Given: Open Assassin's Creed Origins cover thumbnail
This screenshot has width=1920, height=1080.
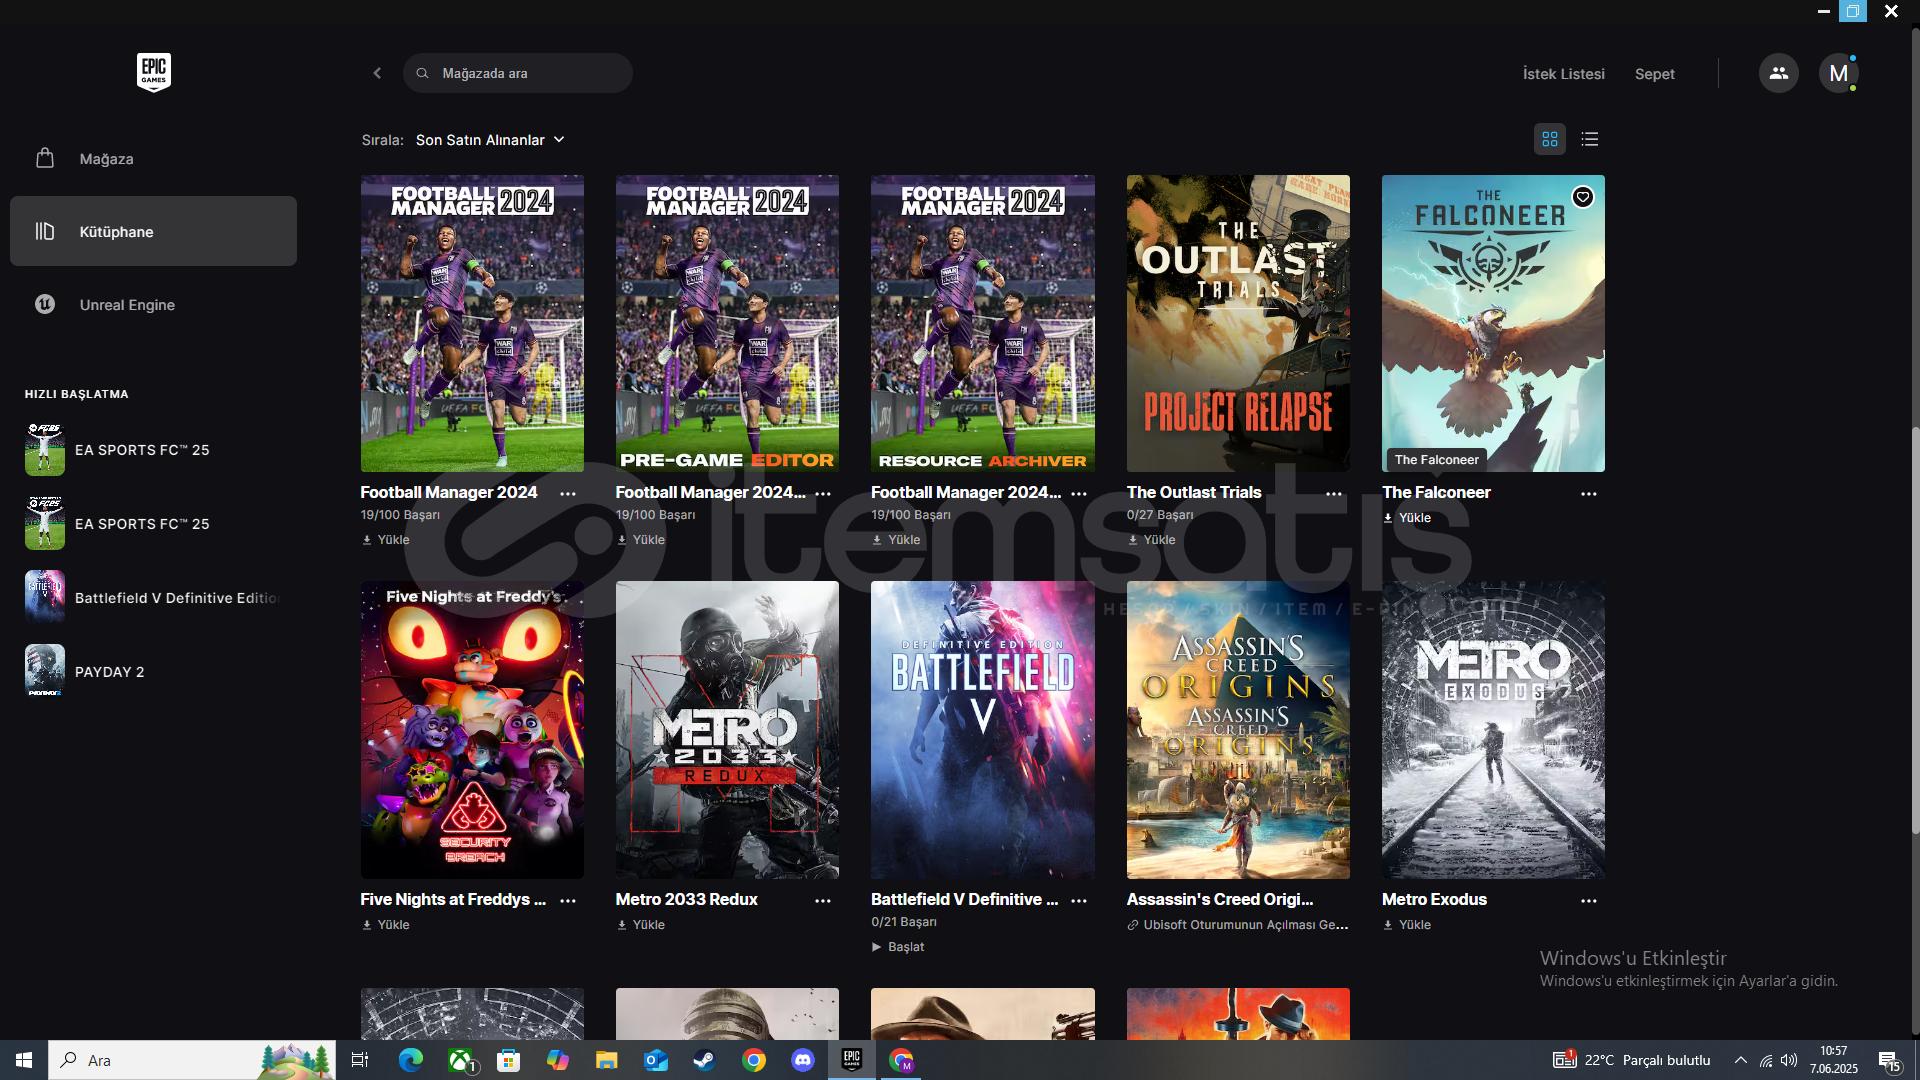Looking at the screenshot, I should [1238, 730].
